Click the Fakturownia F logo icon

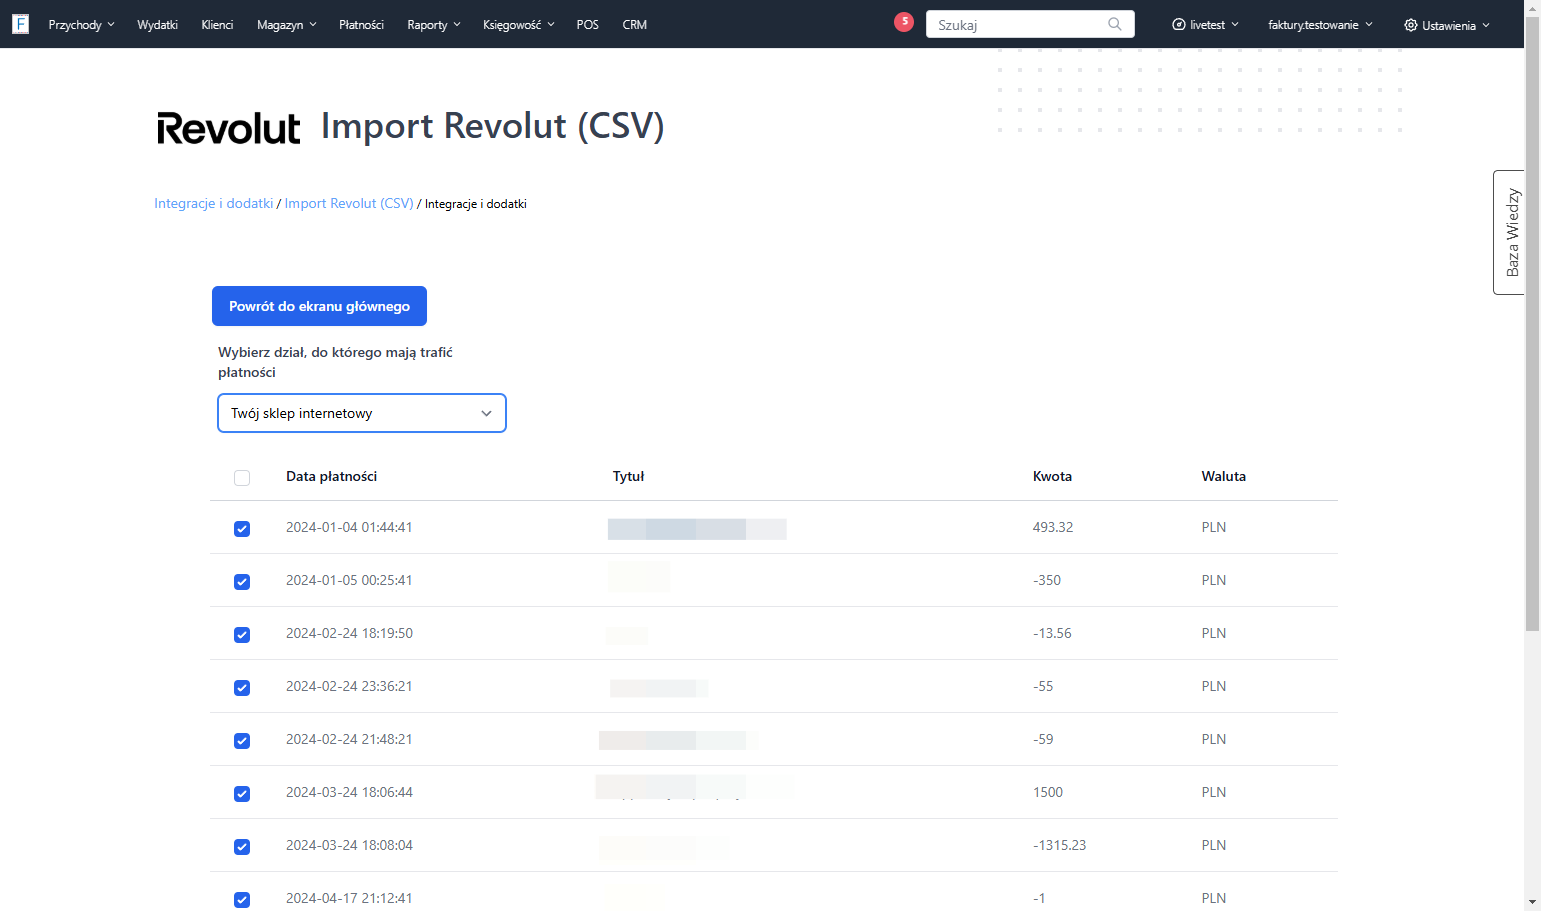pyautogui.click(x=20, y=24)
